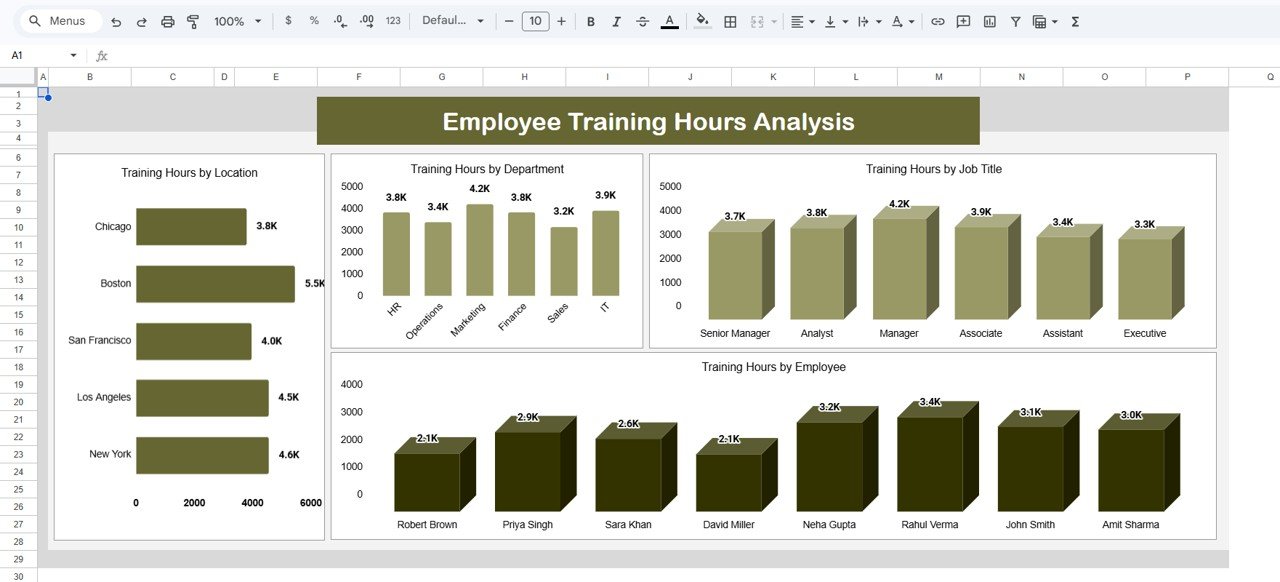Undo the last action

click(x=115, y=21)
